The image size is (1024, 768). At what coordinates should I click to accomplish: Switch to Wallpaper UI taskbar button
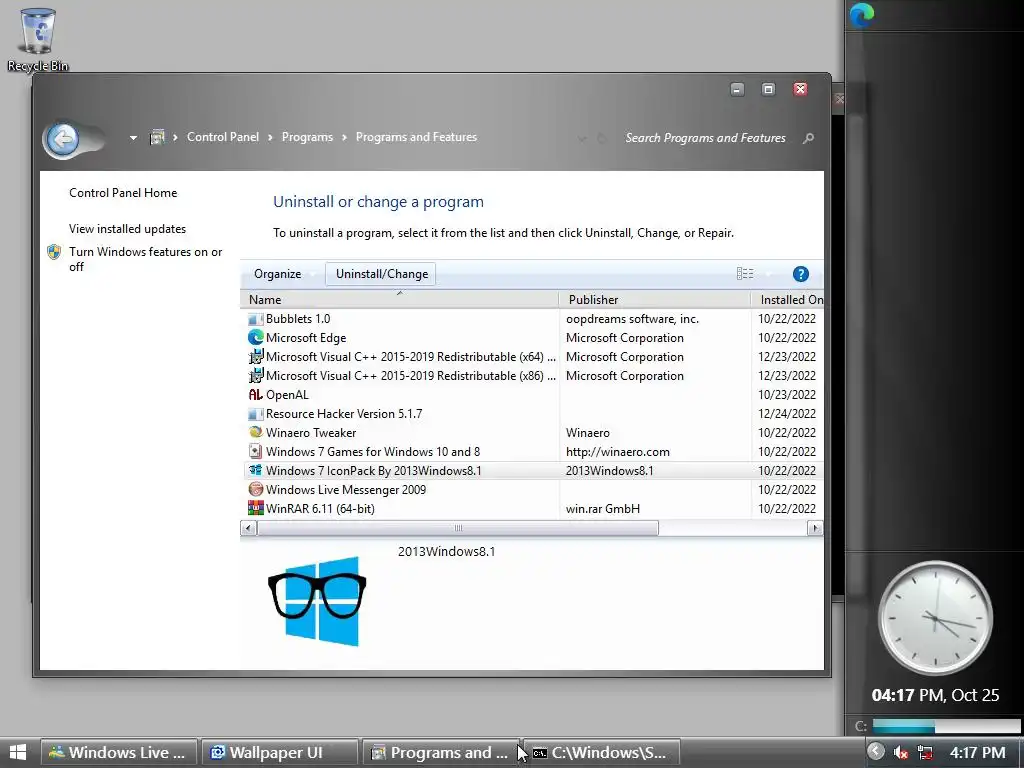[x=279, y=752]
